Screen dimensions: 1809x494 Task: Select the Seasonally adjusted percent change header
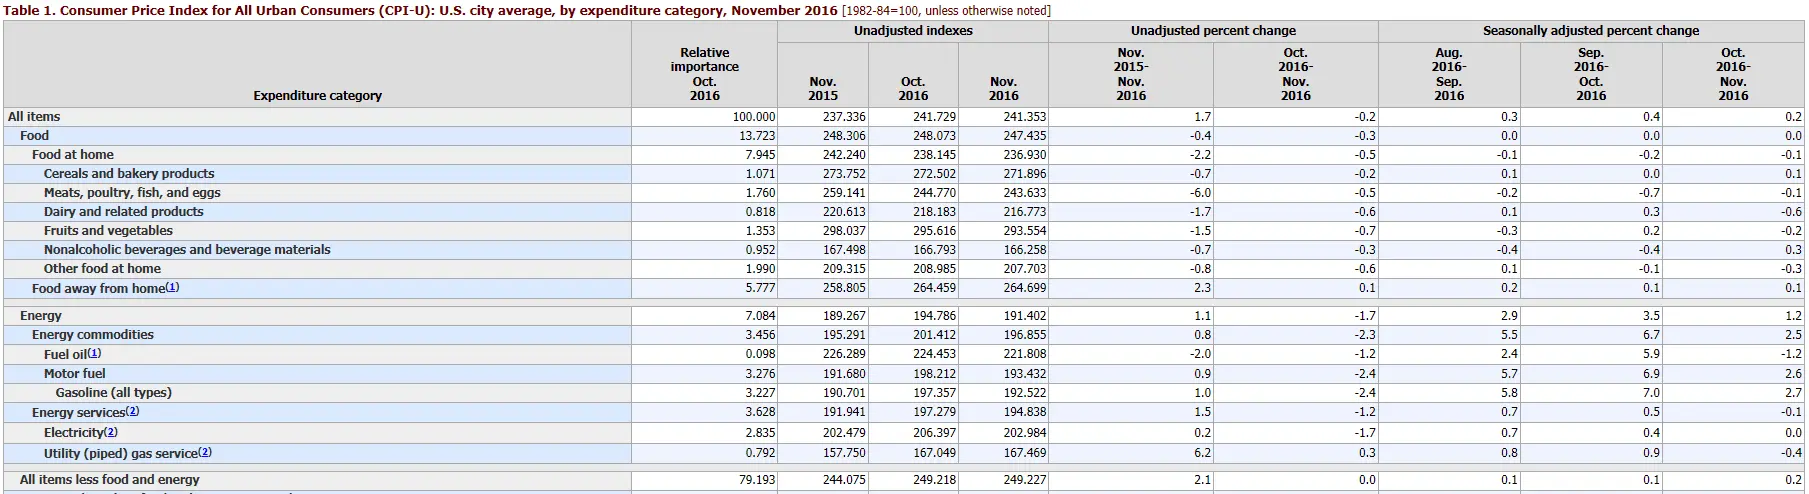tap(1590, 31)
